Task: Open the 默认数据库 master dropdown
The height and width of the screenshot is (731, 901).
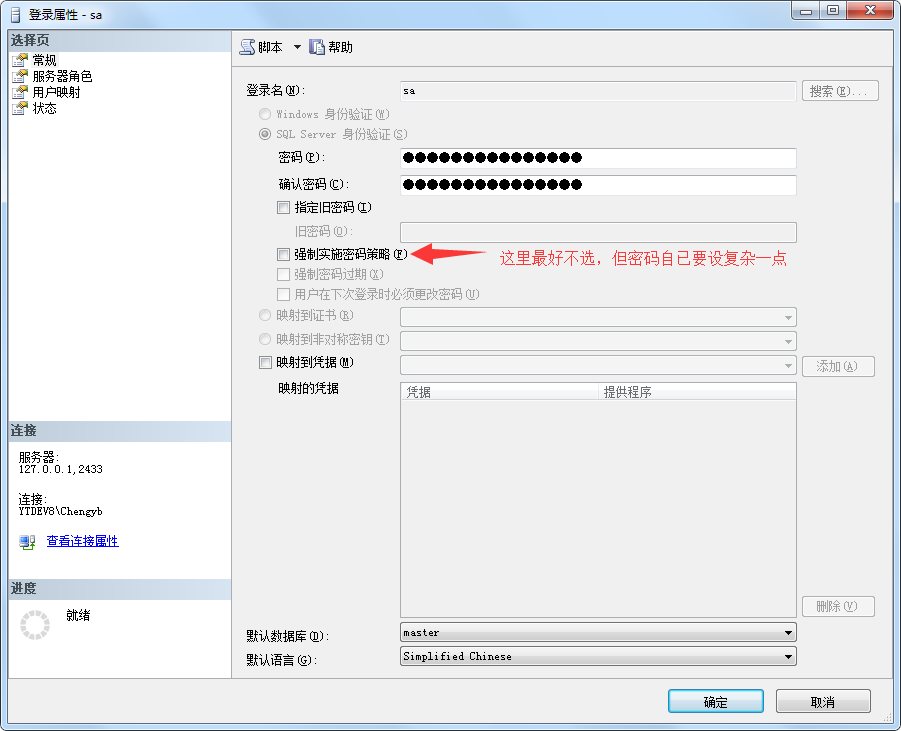Action: [x=598, y=633]
